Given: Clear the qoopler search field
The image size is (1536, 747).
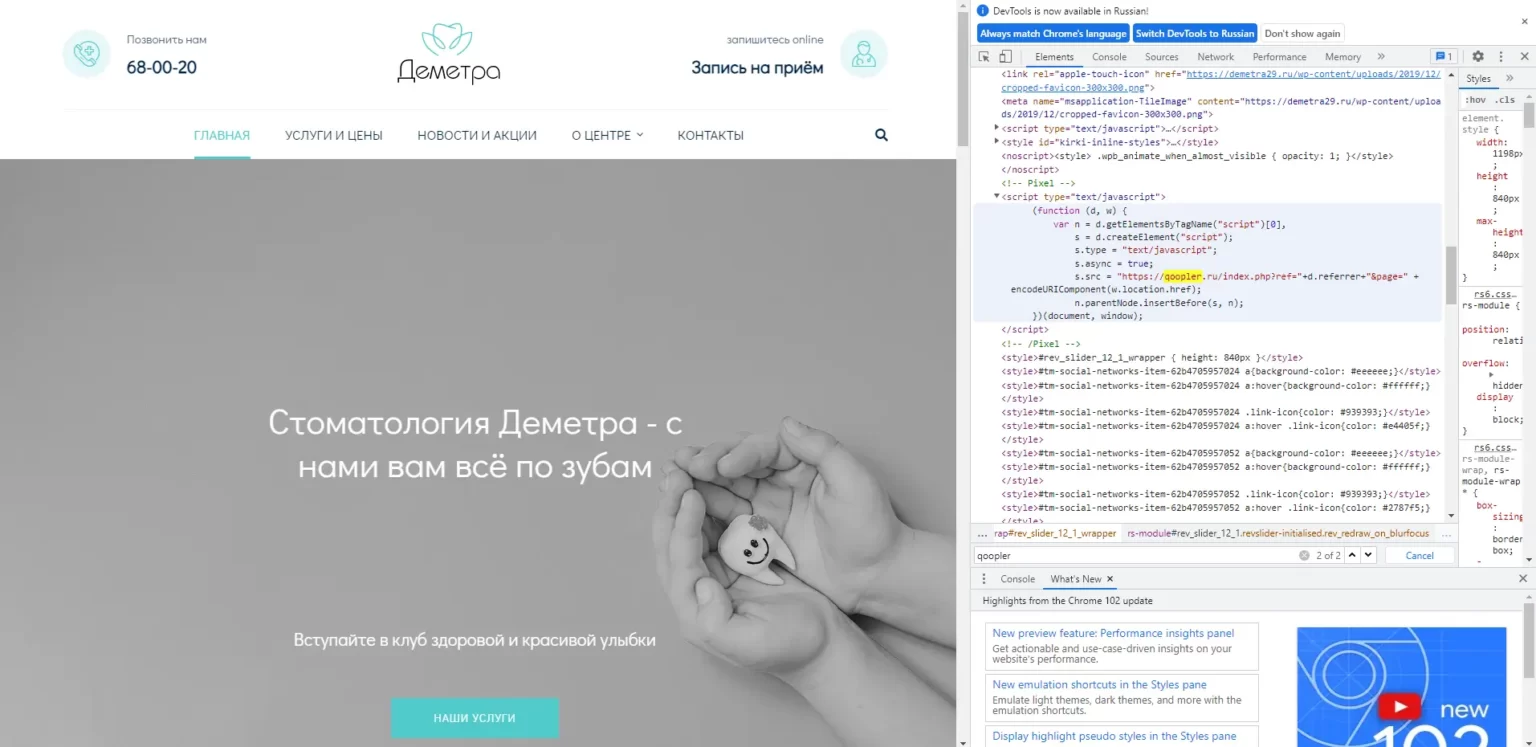Looking at the screenshot, I should pos(1304,555).
